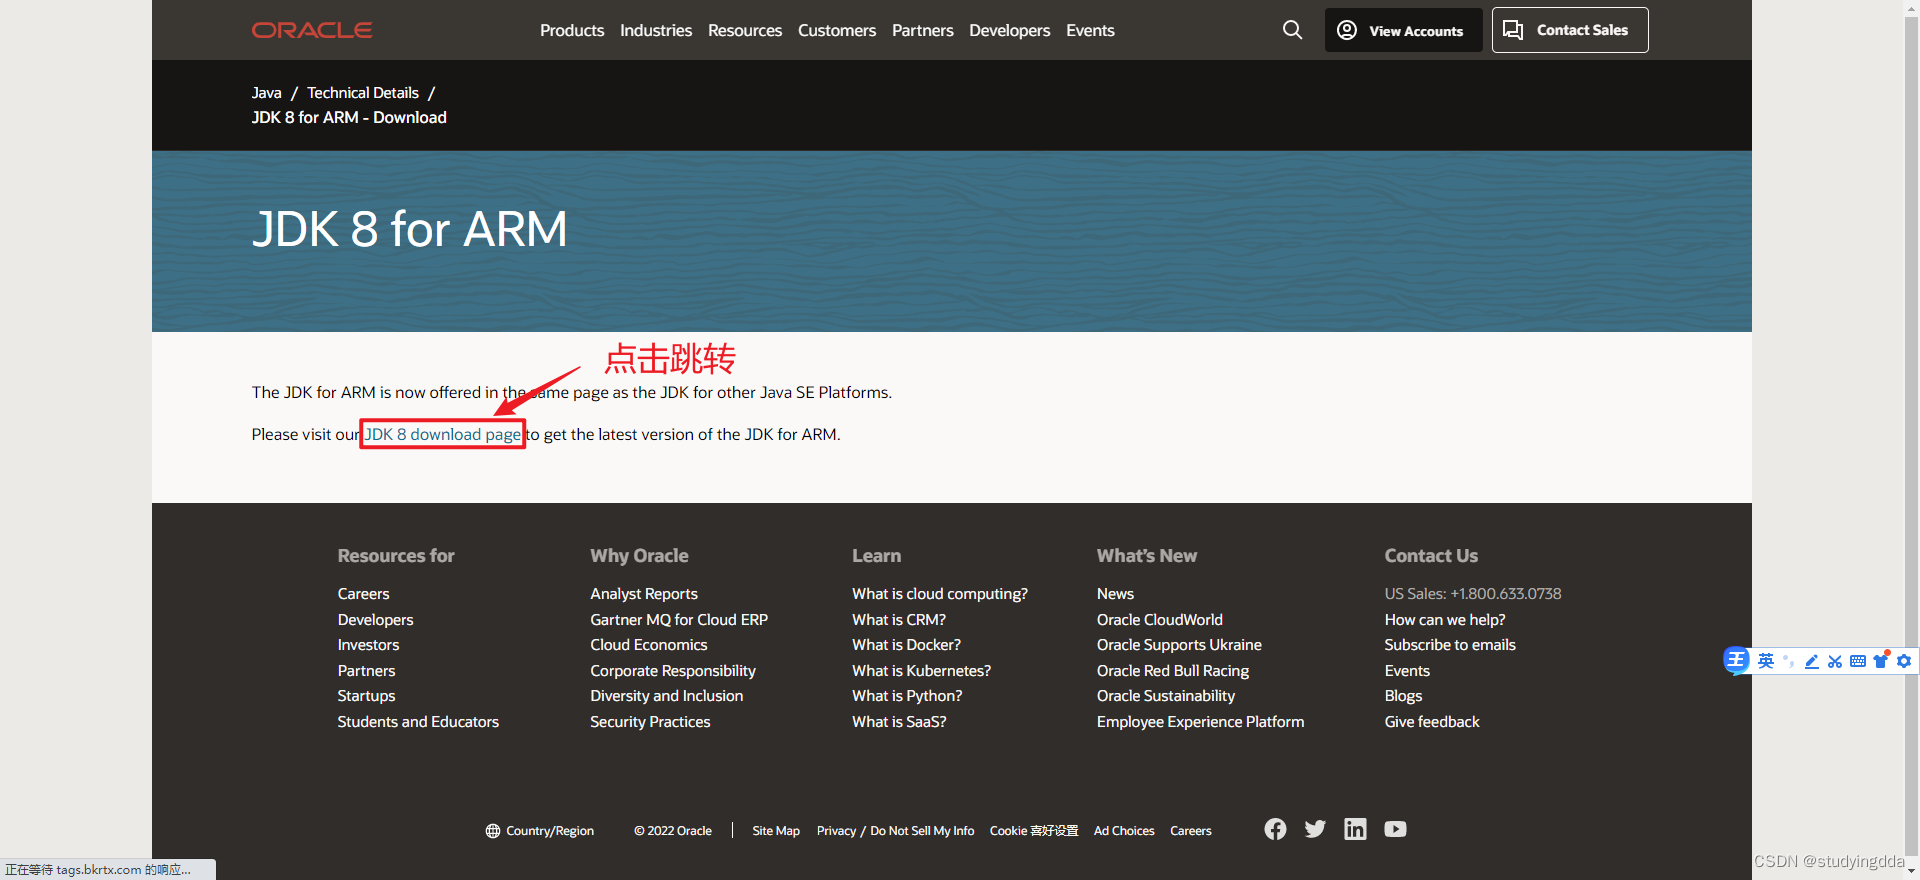Open Oracle Supports Ukraine link
Screen dimensions: 1920x880
click(x=1179, y=645)
